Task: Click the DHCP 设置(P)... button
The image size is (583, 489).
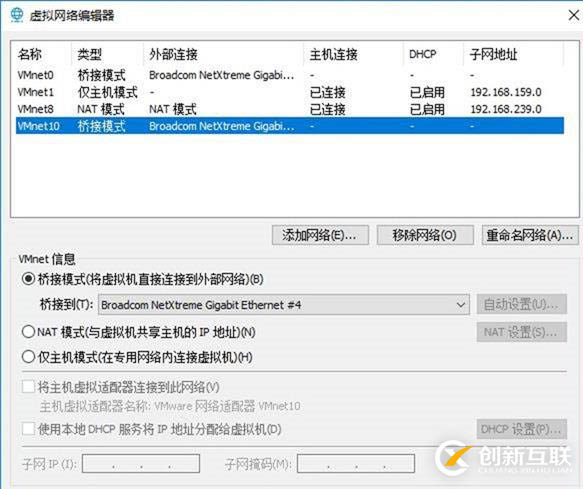Action: 522,429
